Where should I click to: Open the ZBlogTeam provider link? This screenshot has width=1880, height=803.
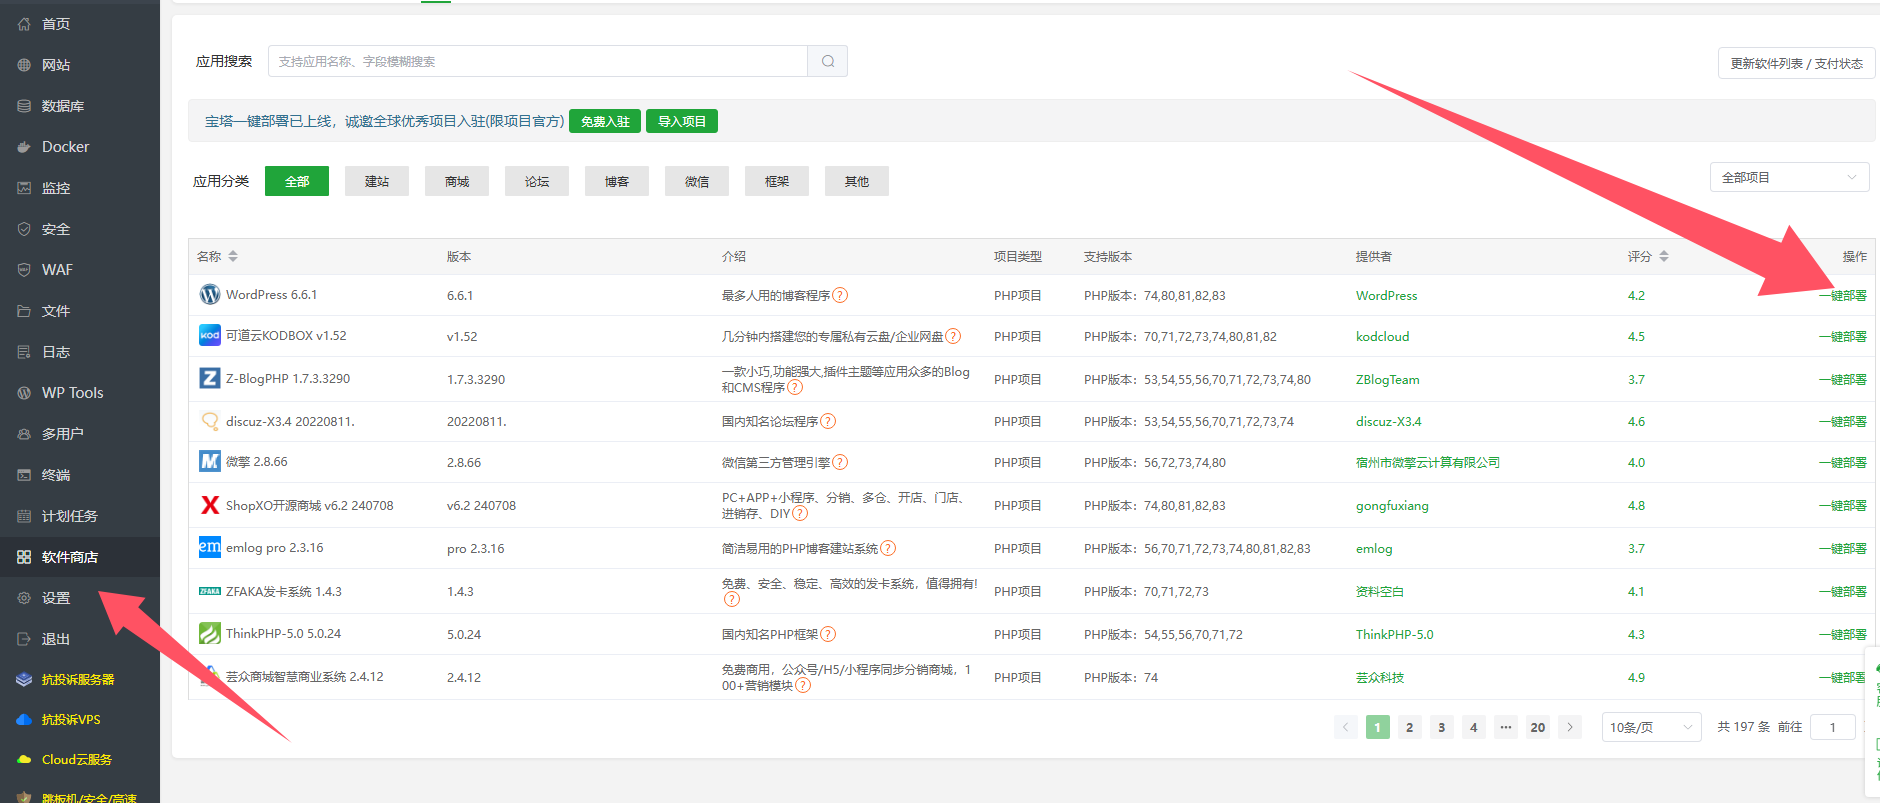[1387, 379]
